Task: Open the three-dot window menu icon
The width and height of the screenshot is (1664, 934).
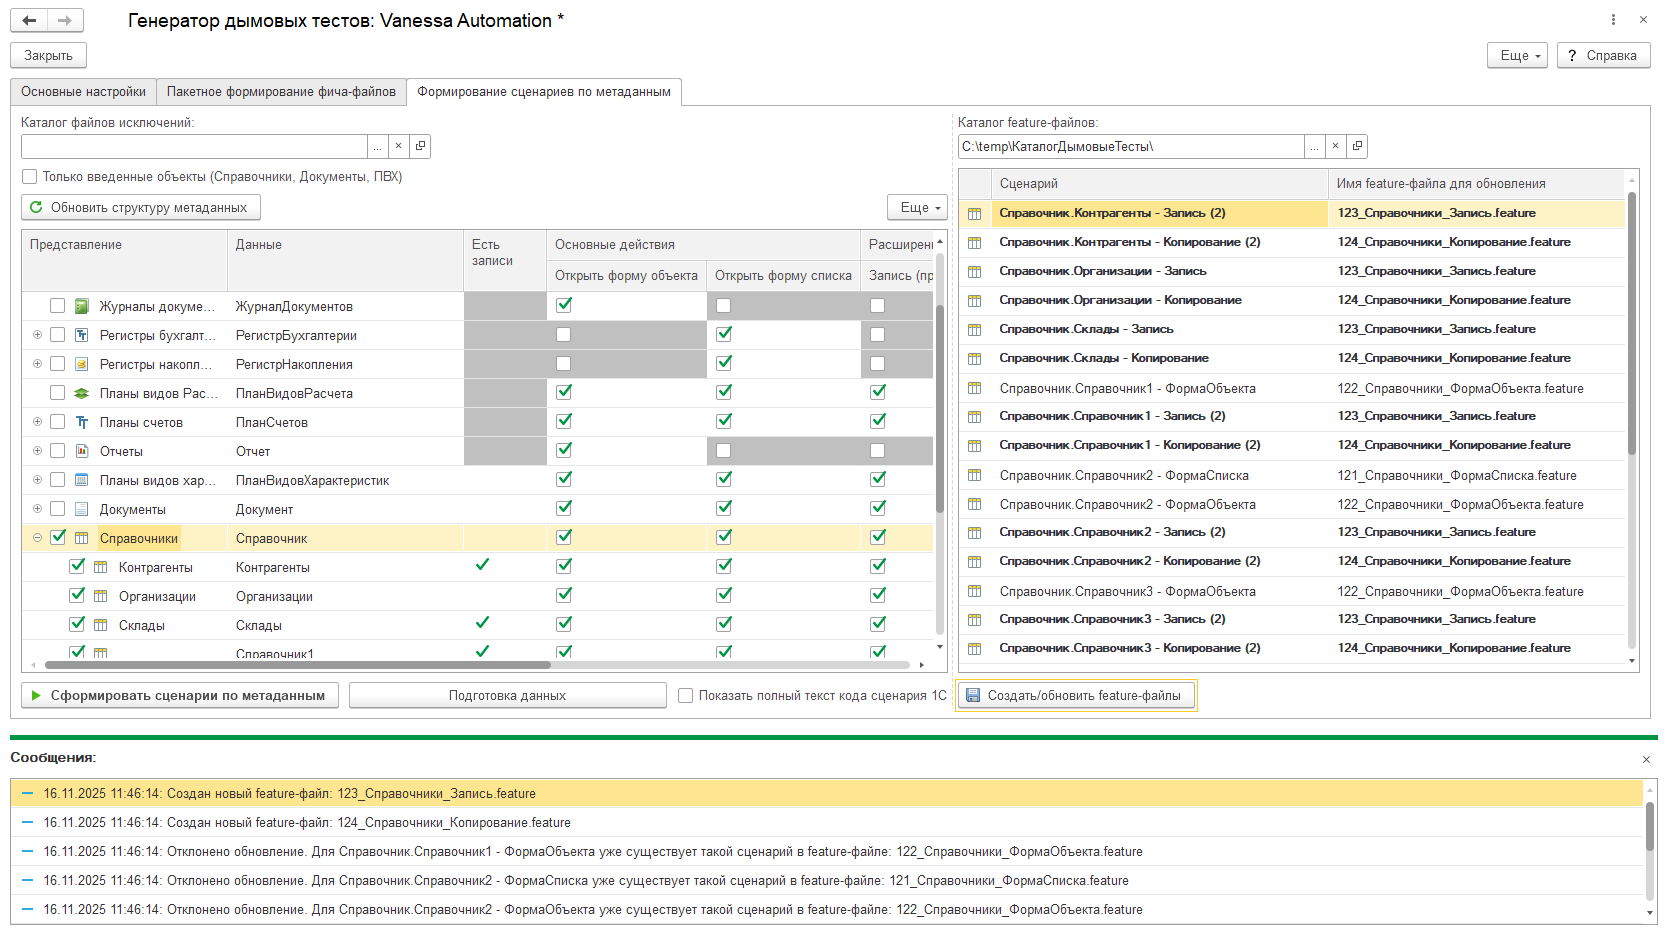Action: (1613, 20)
